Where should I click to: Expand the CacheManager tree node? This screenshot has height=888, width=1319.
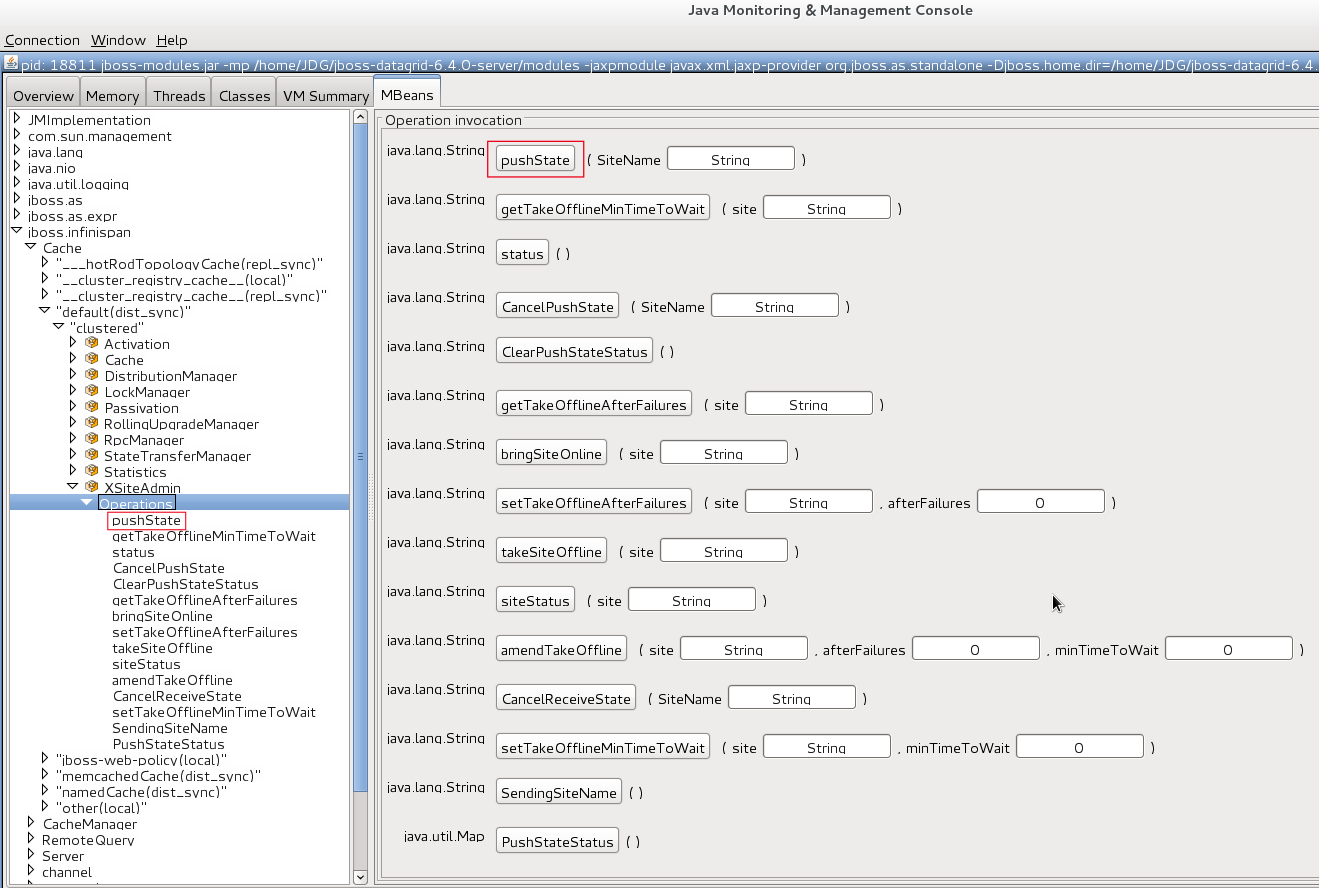coord(31,823)
